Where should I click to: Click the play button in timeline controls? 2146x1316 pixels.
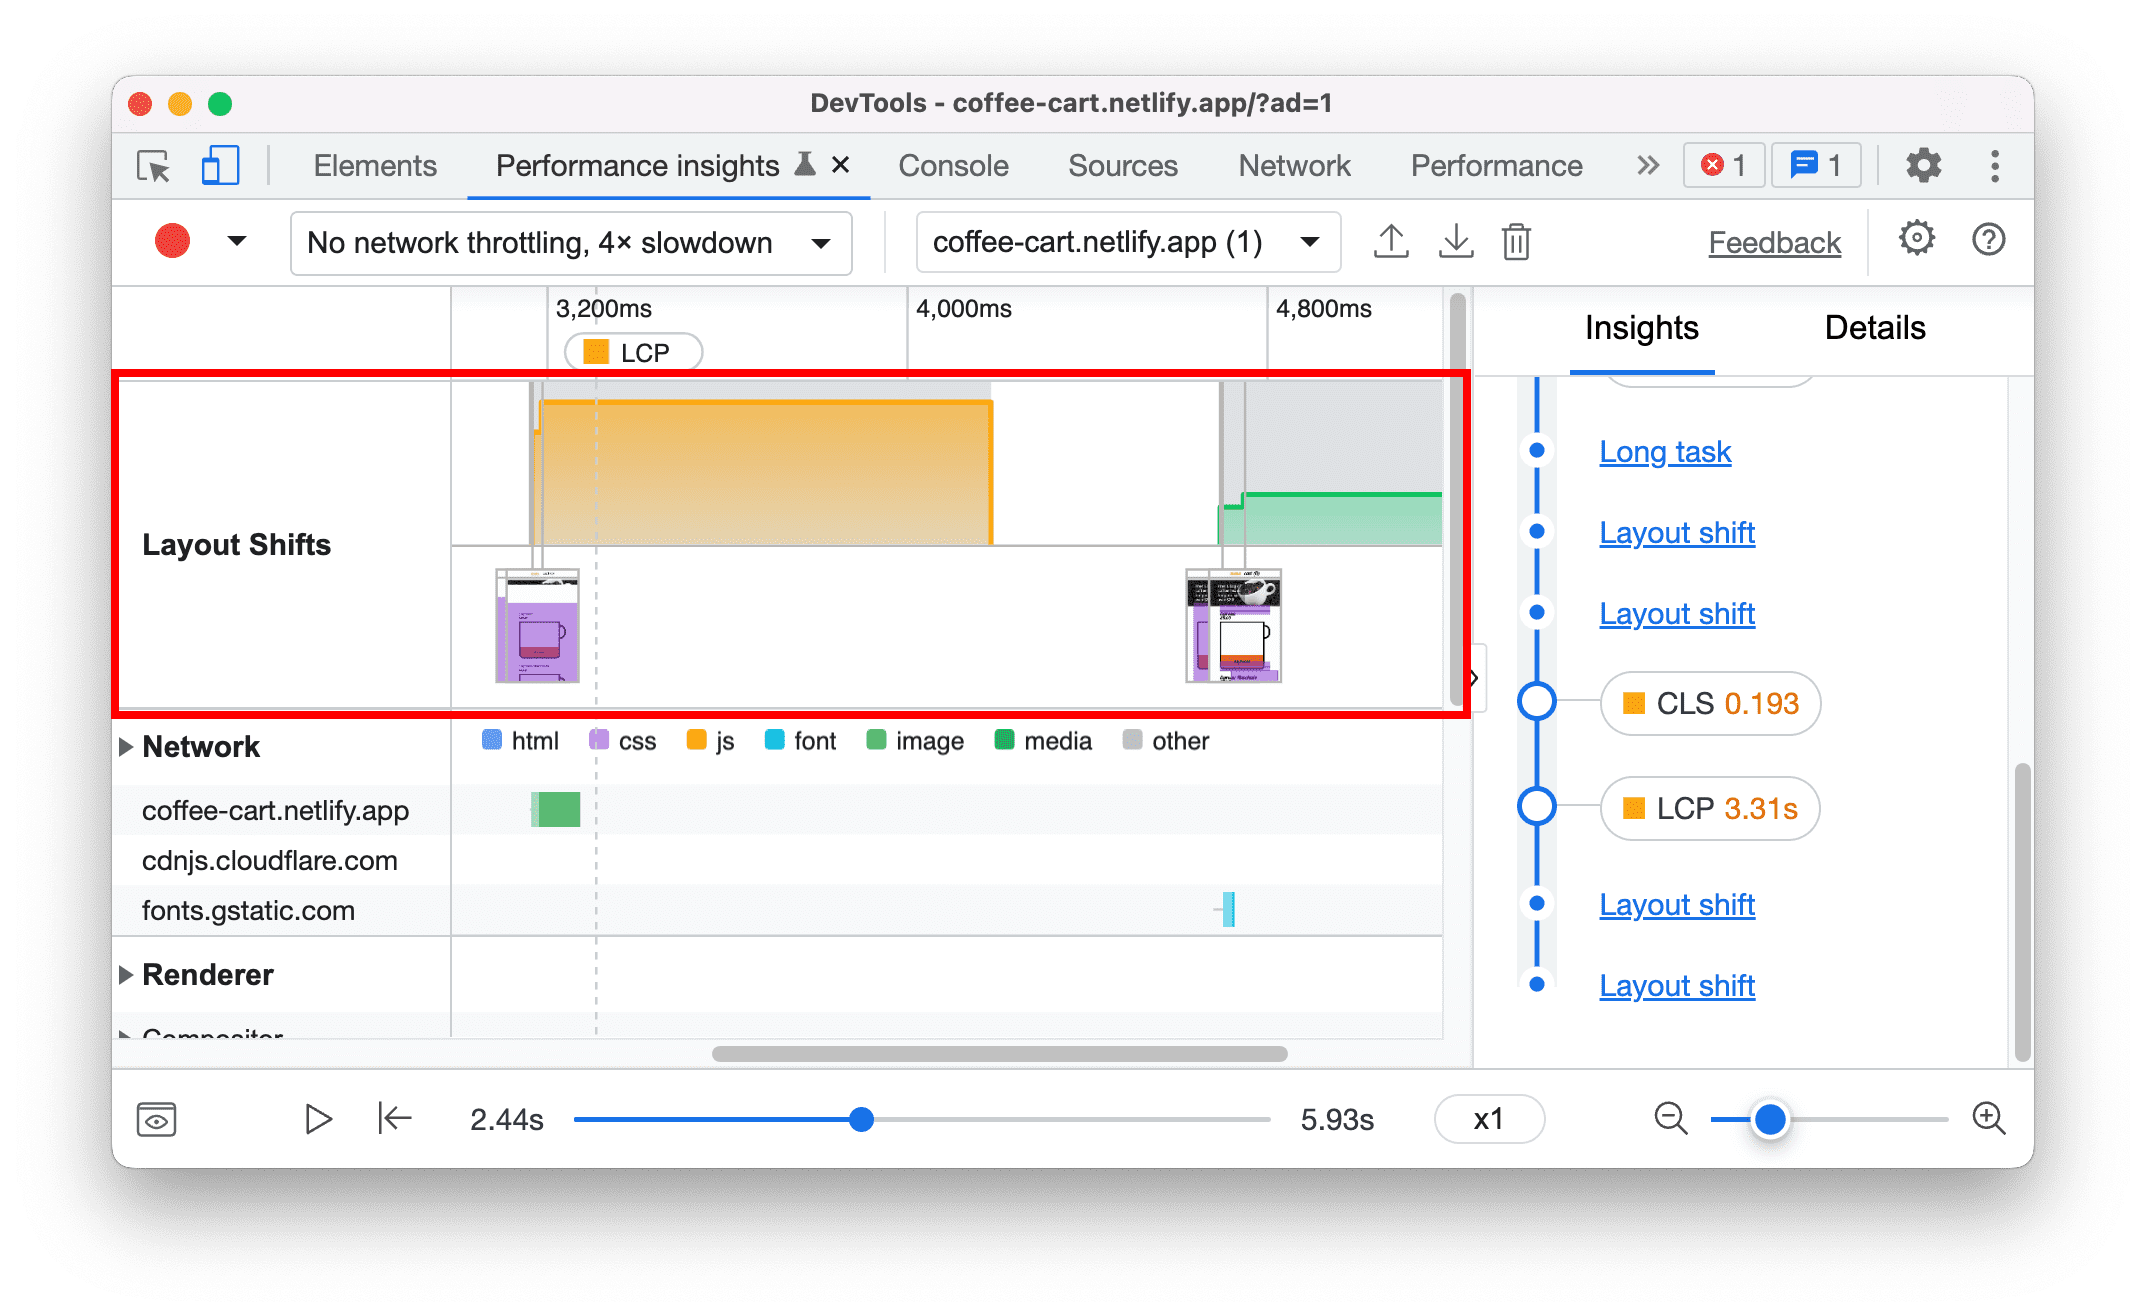pos(317,1117)
